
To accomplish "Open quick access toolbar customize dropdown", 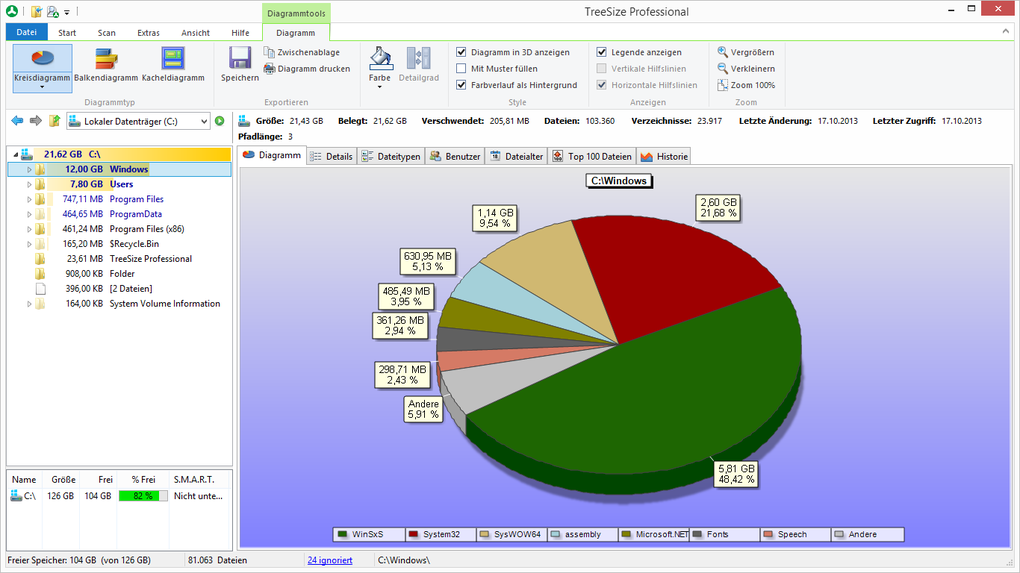I will [67, 12].
